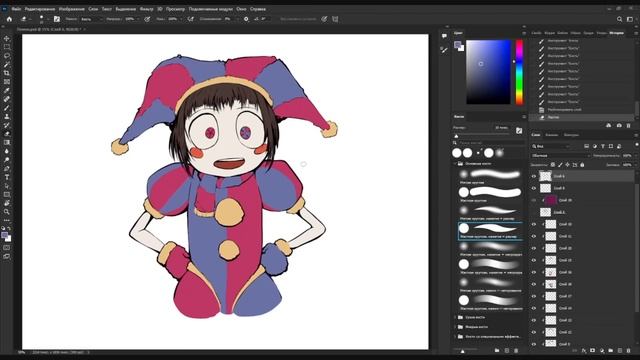Toggle pressure for opacity button
Viewport: 640px width, 360px height.
147,19
